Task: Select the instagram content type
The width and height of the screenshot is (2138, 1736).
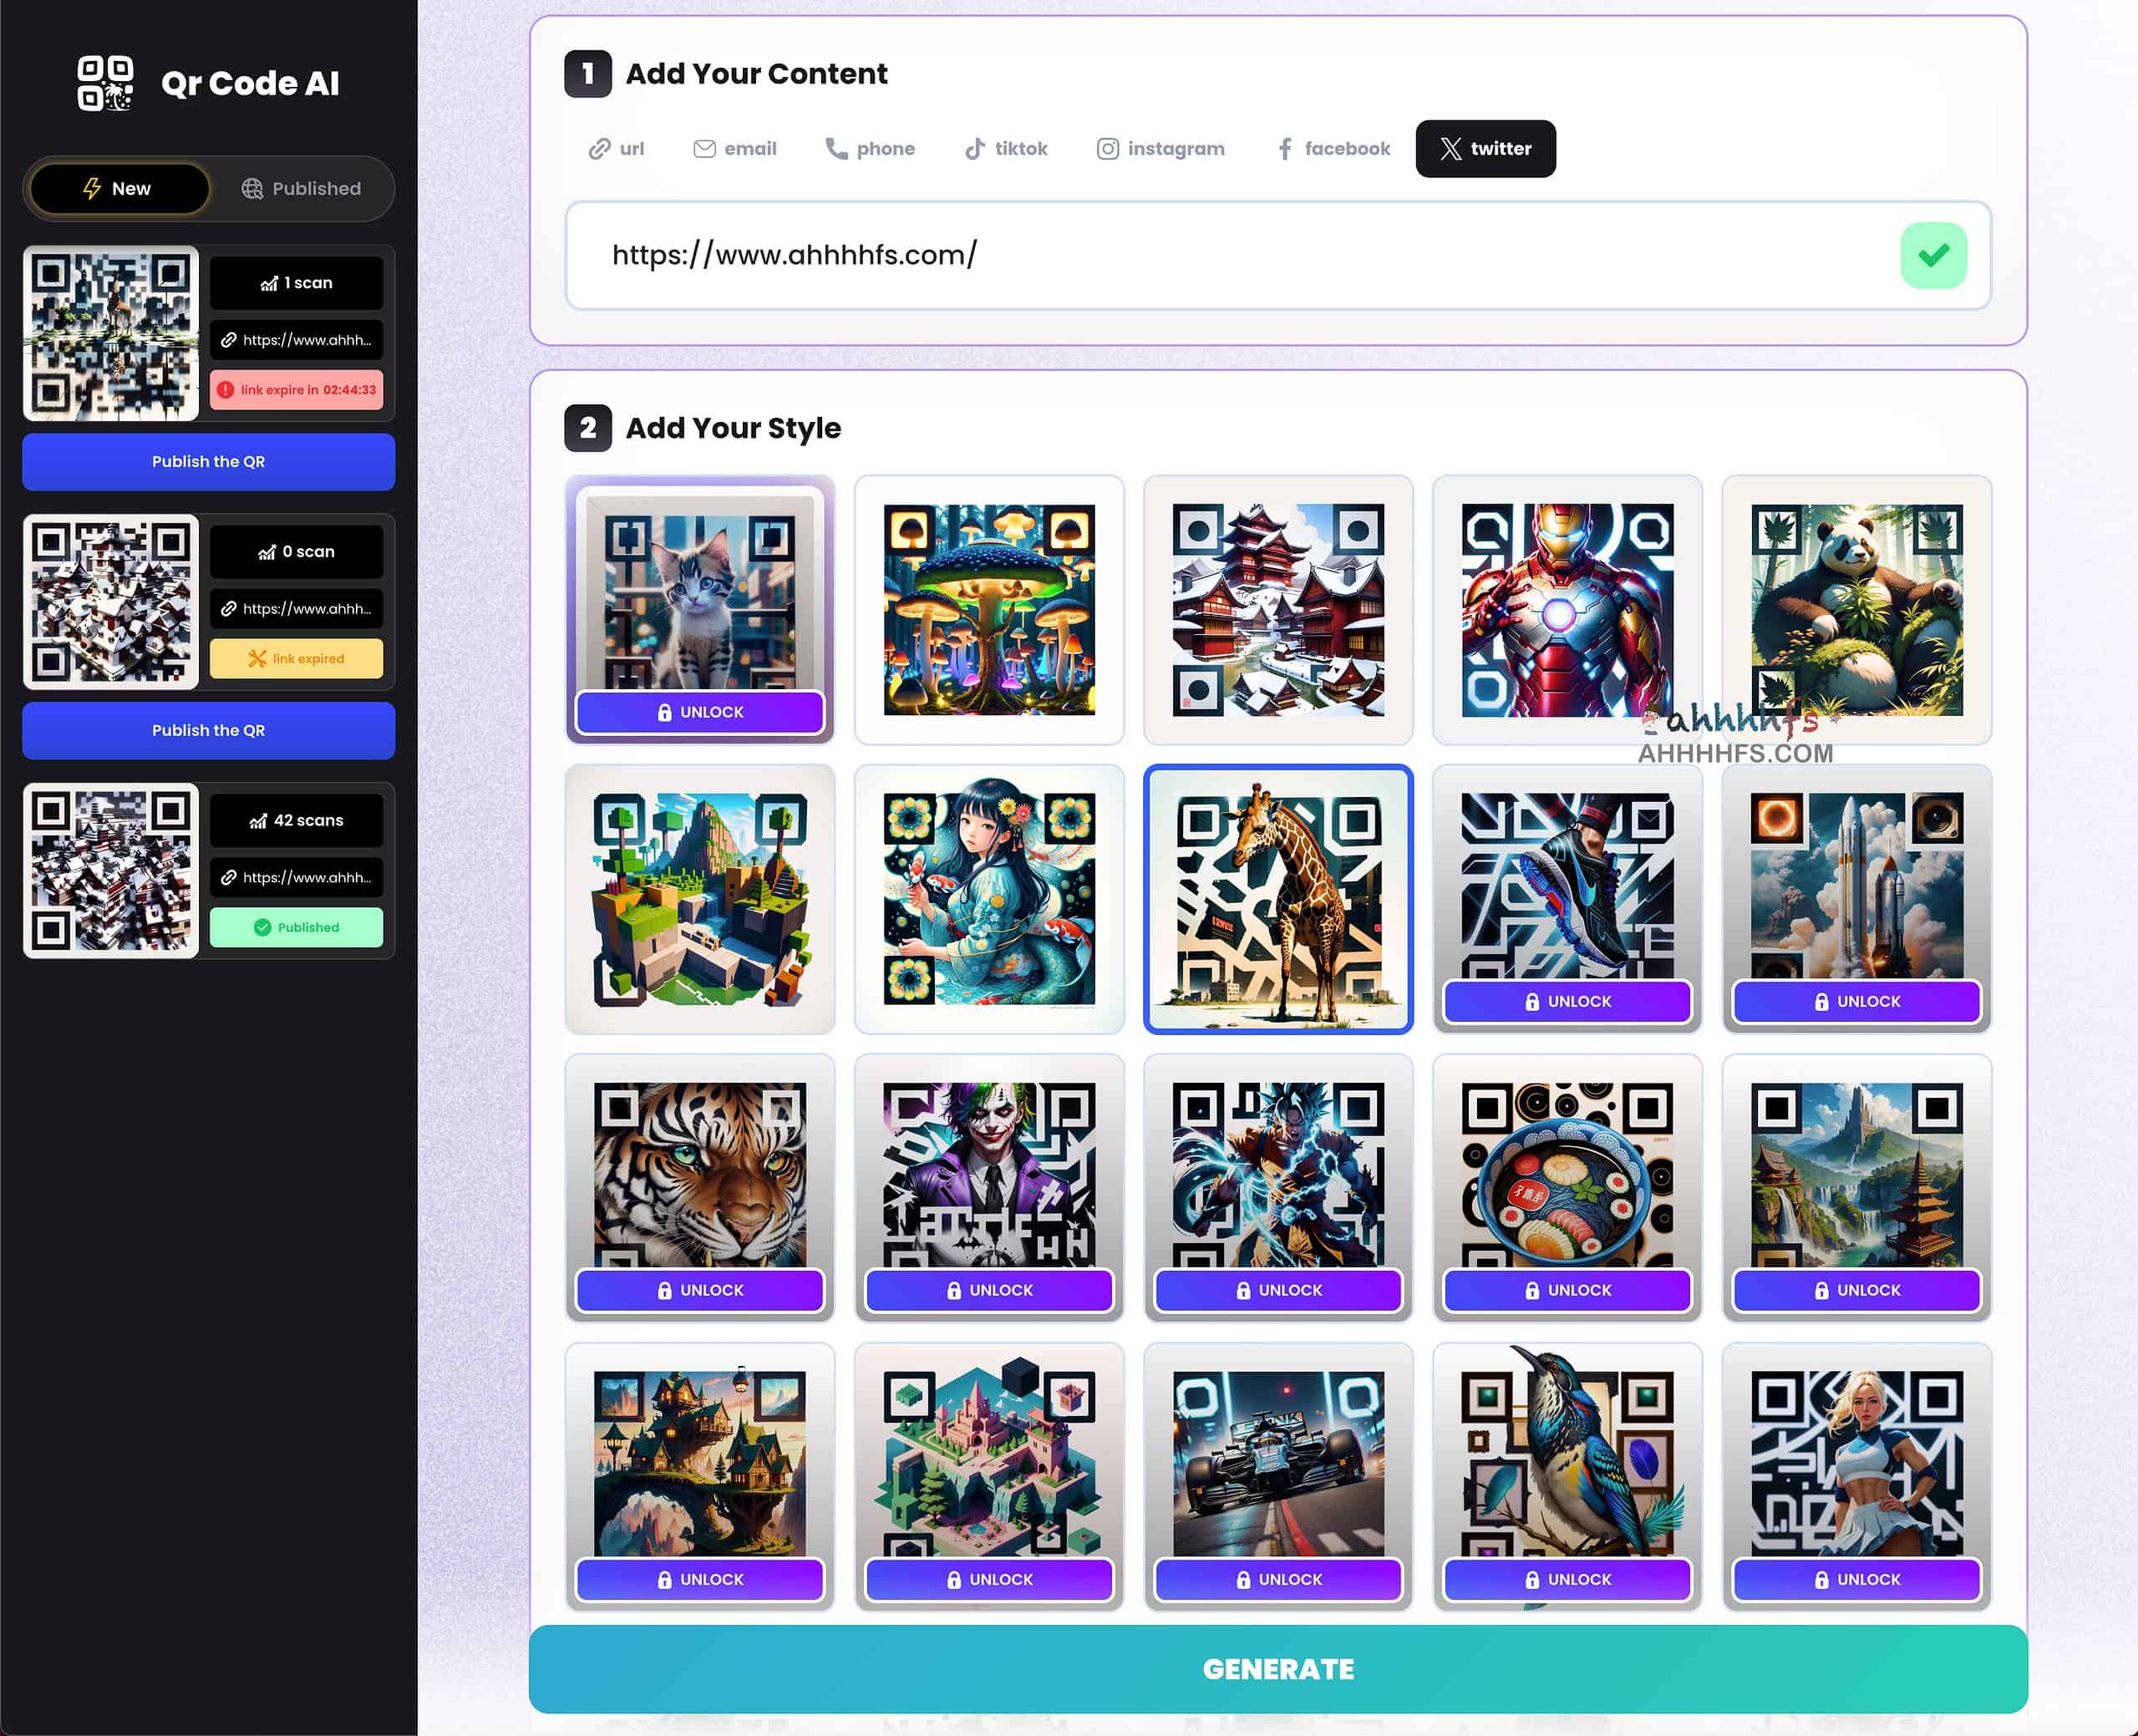Action: coord(1160,149)
